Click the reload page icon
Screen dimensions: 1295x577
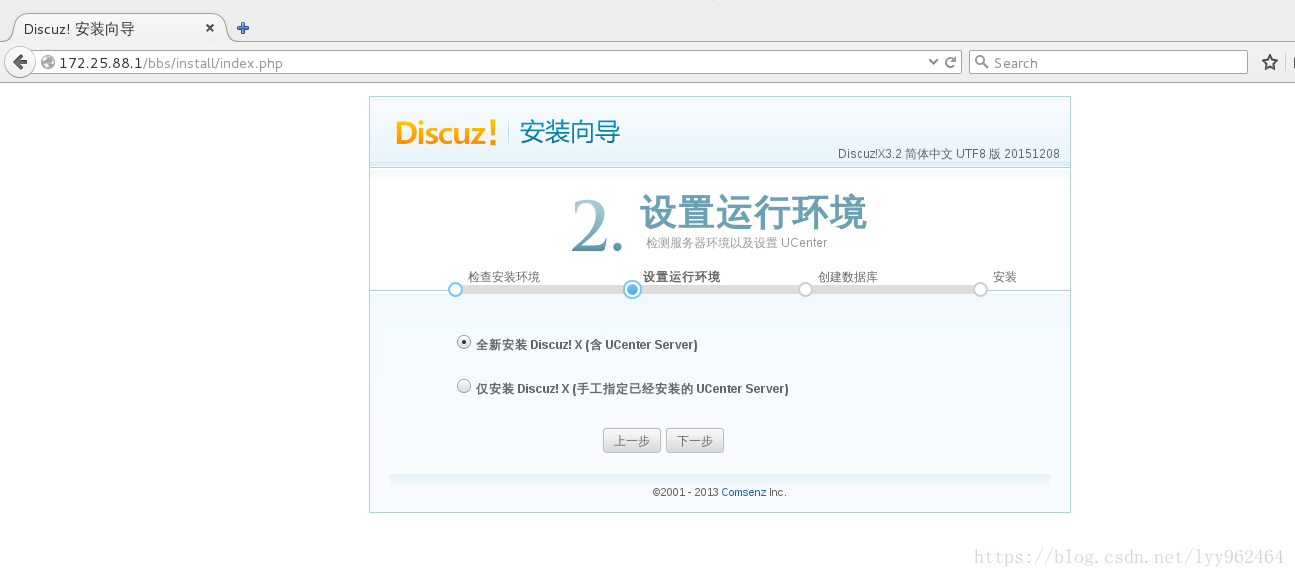(x=951, y=62)
